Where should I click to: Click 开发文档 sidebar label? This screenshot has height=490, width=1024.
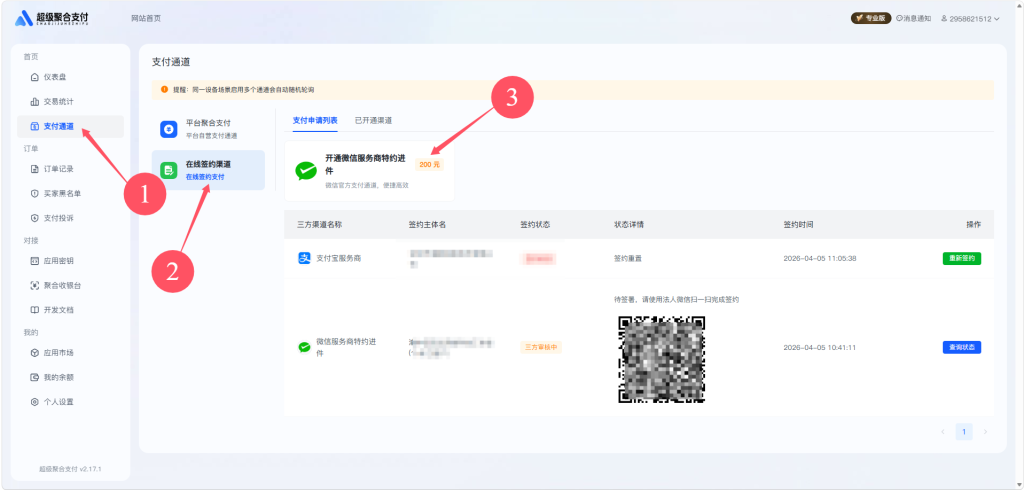59,310
